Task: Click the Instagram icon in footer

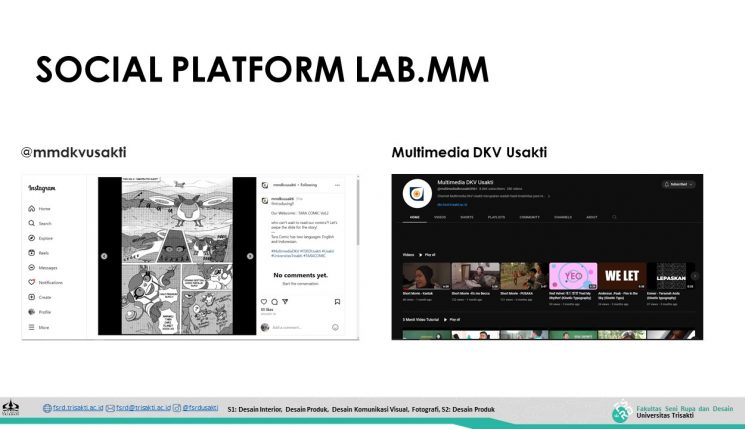Action: click(177, 408)
